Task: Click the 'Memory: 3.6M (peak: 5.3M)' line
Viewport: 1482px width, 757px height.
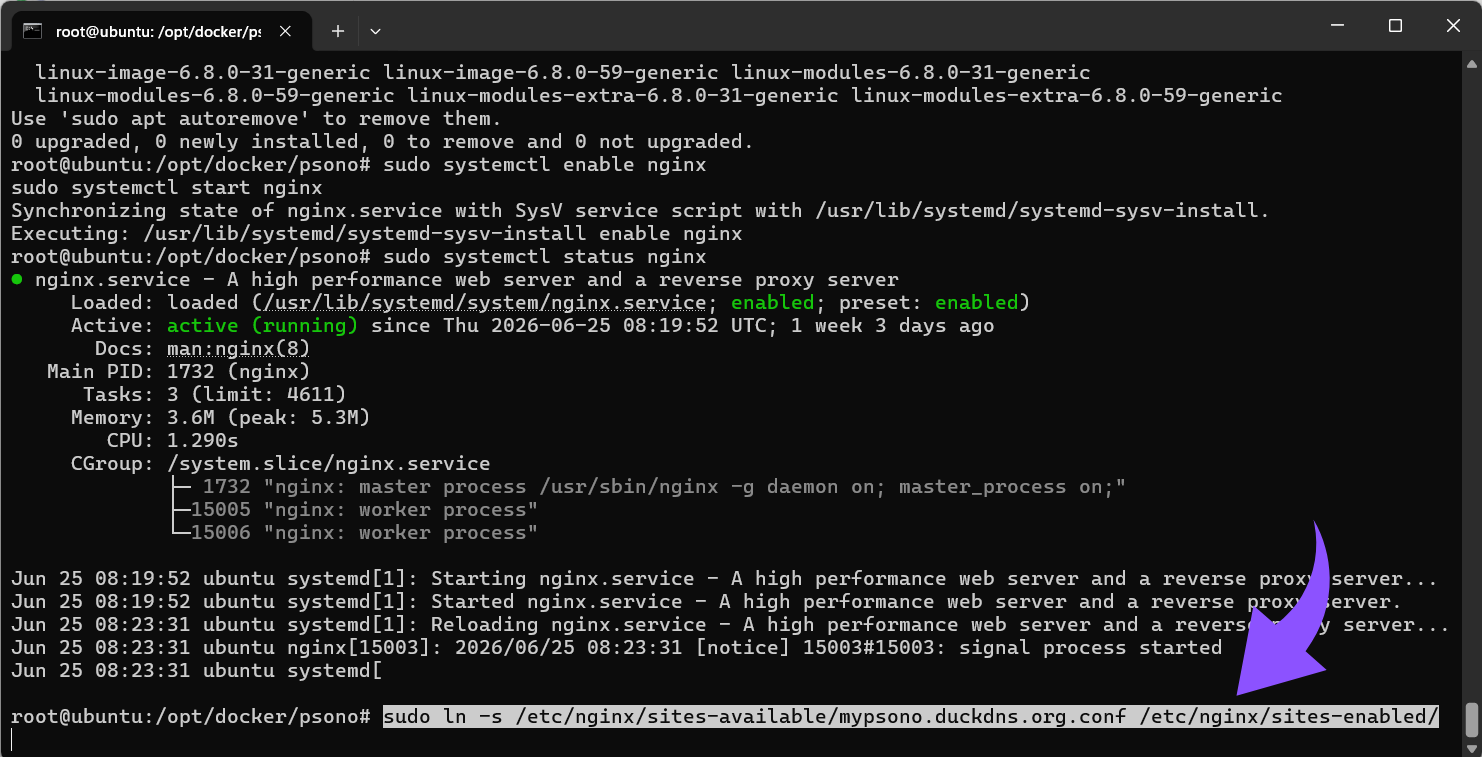Action: click(221, 417)
